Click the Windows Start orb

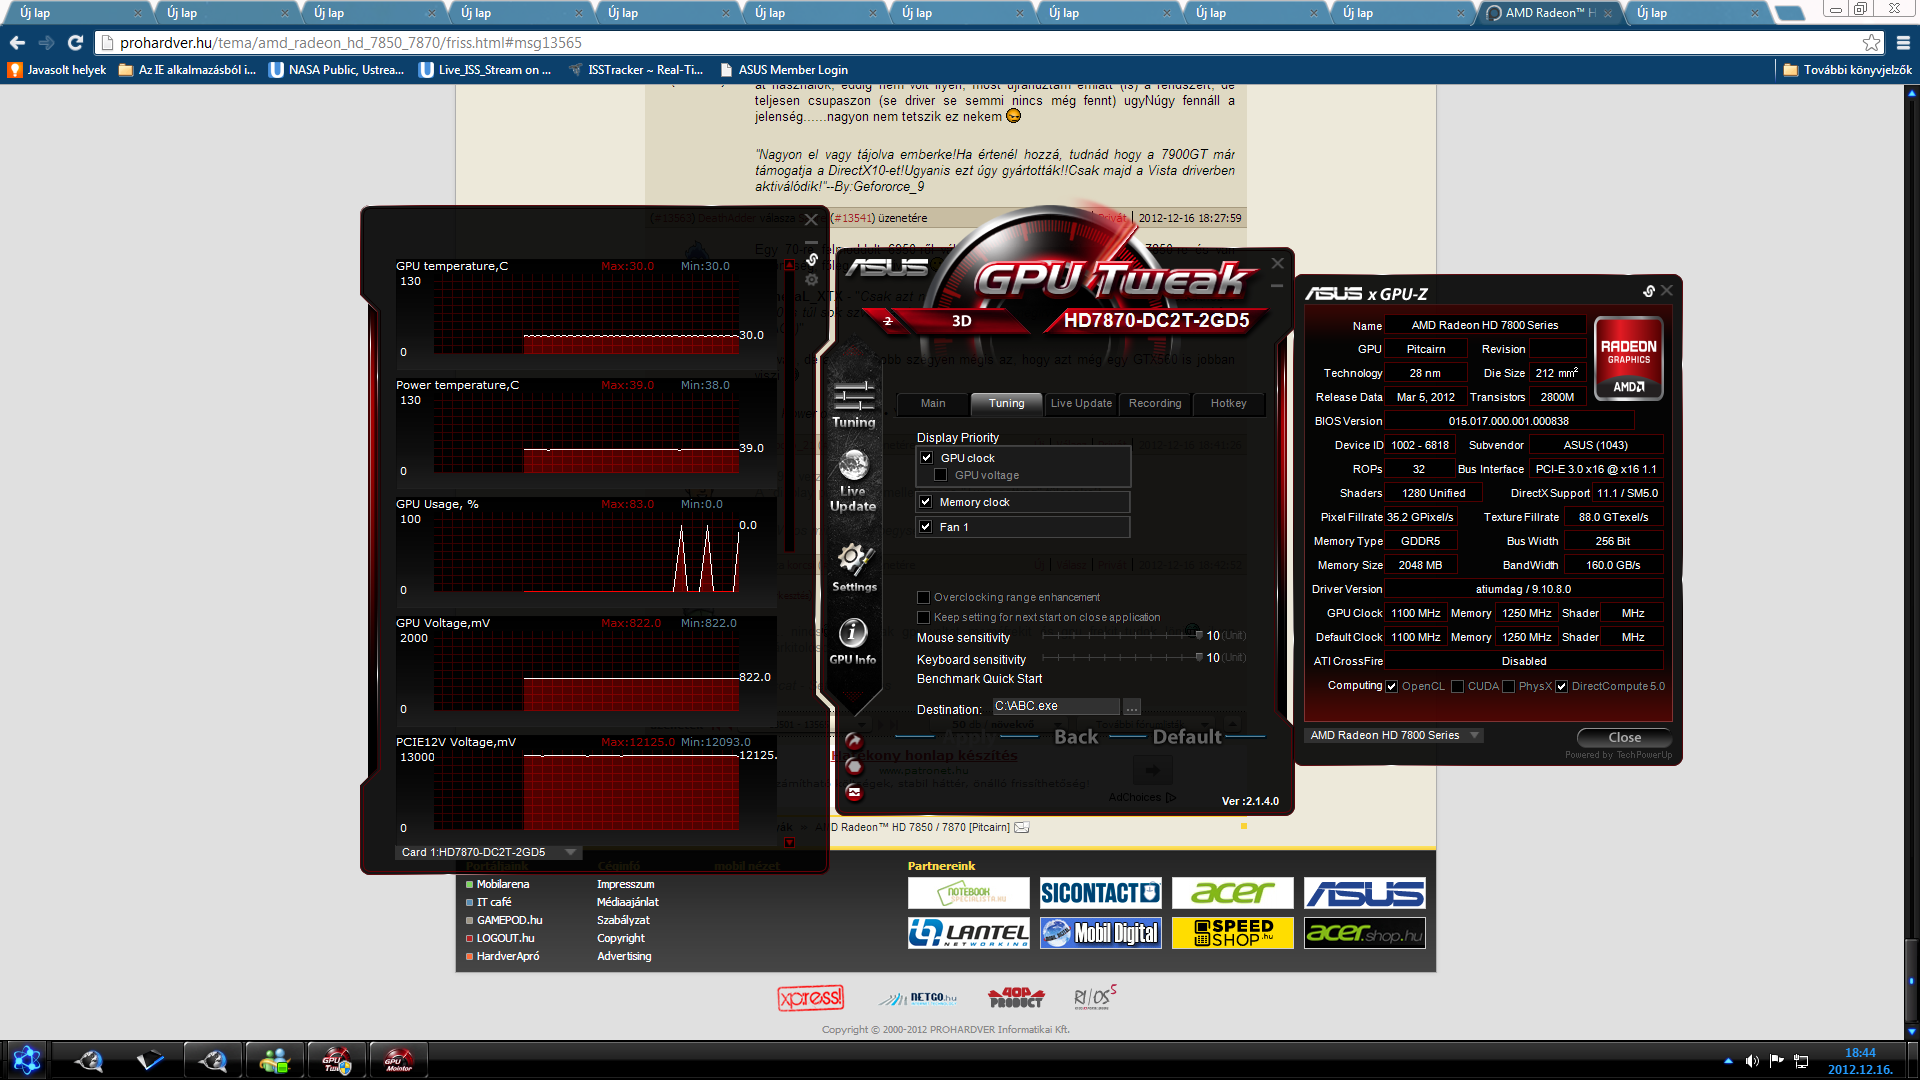[27, 1060]
